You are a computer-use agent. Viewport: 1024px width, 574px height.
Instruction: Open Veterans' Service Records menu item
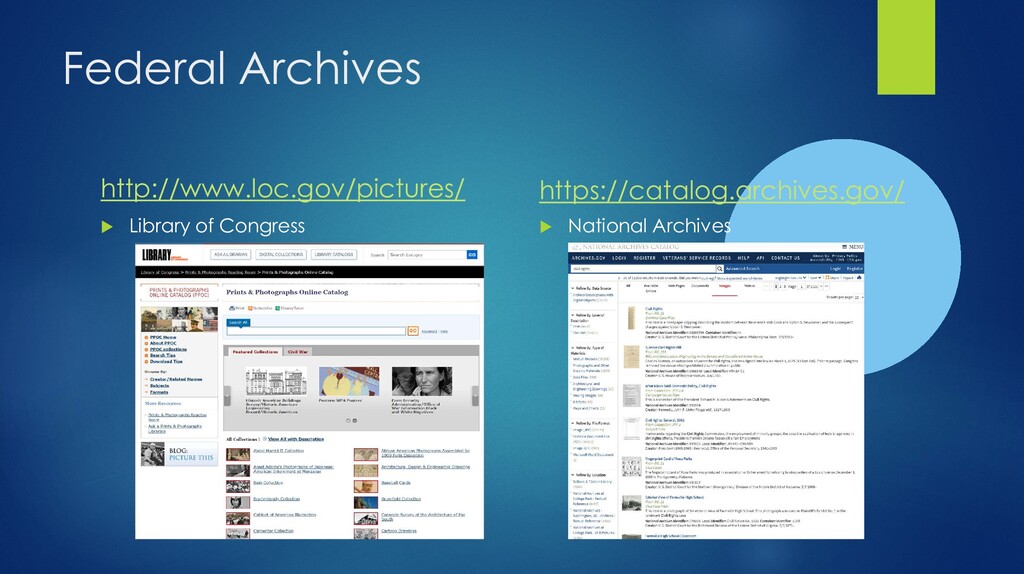coord(697,258)
